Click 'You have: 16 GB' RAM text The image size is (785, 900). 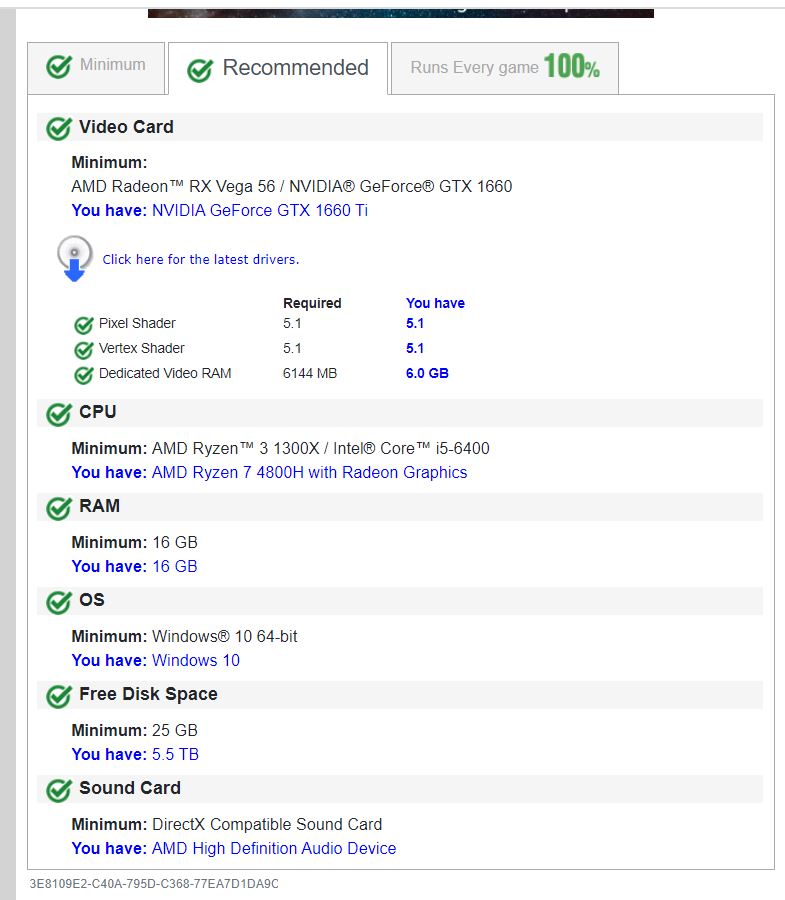pyautogui.click(x=134, y=567)
